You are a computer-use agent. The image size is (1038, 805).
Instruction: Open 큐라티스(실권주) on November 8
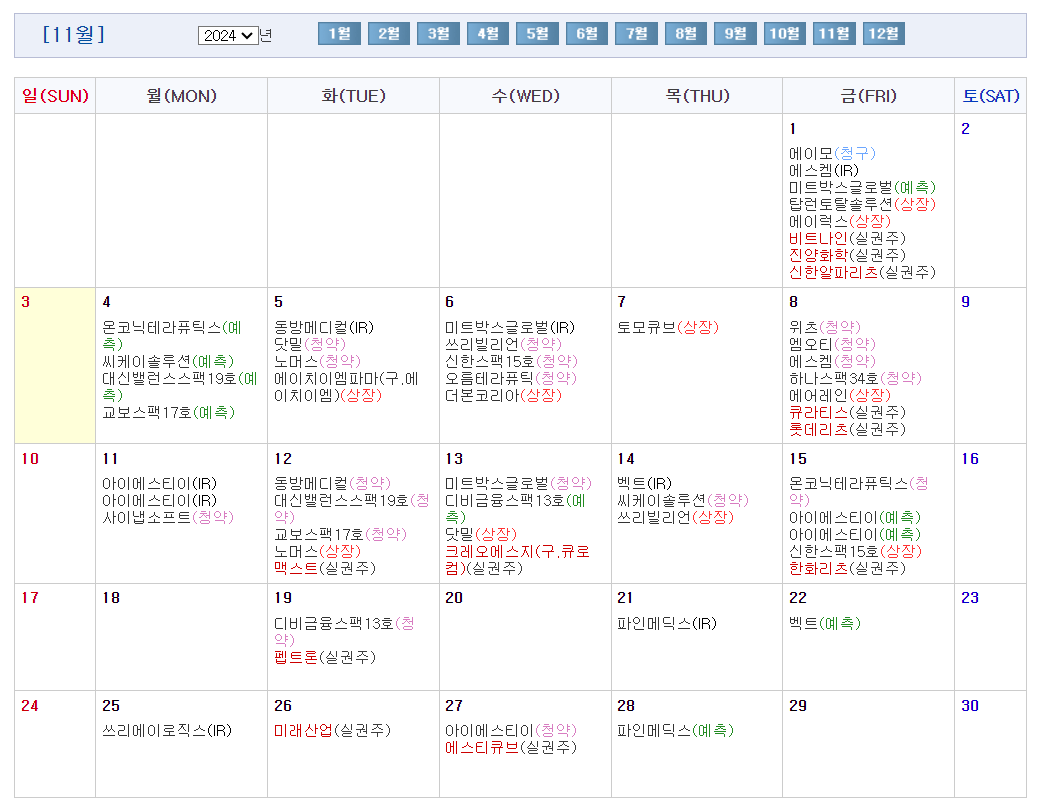tap(847, 412)
